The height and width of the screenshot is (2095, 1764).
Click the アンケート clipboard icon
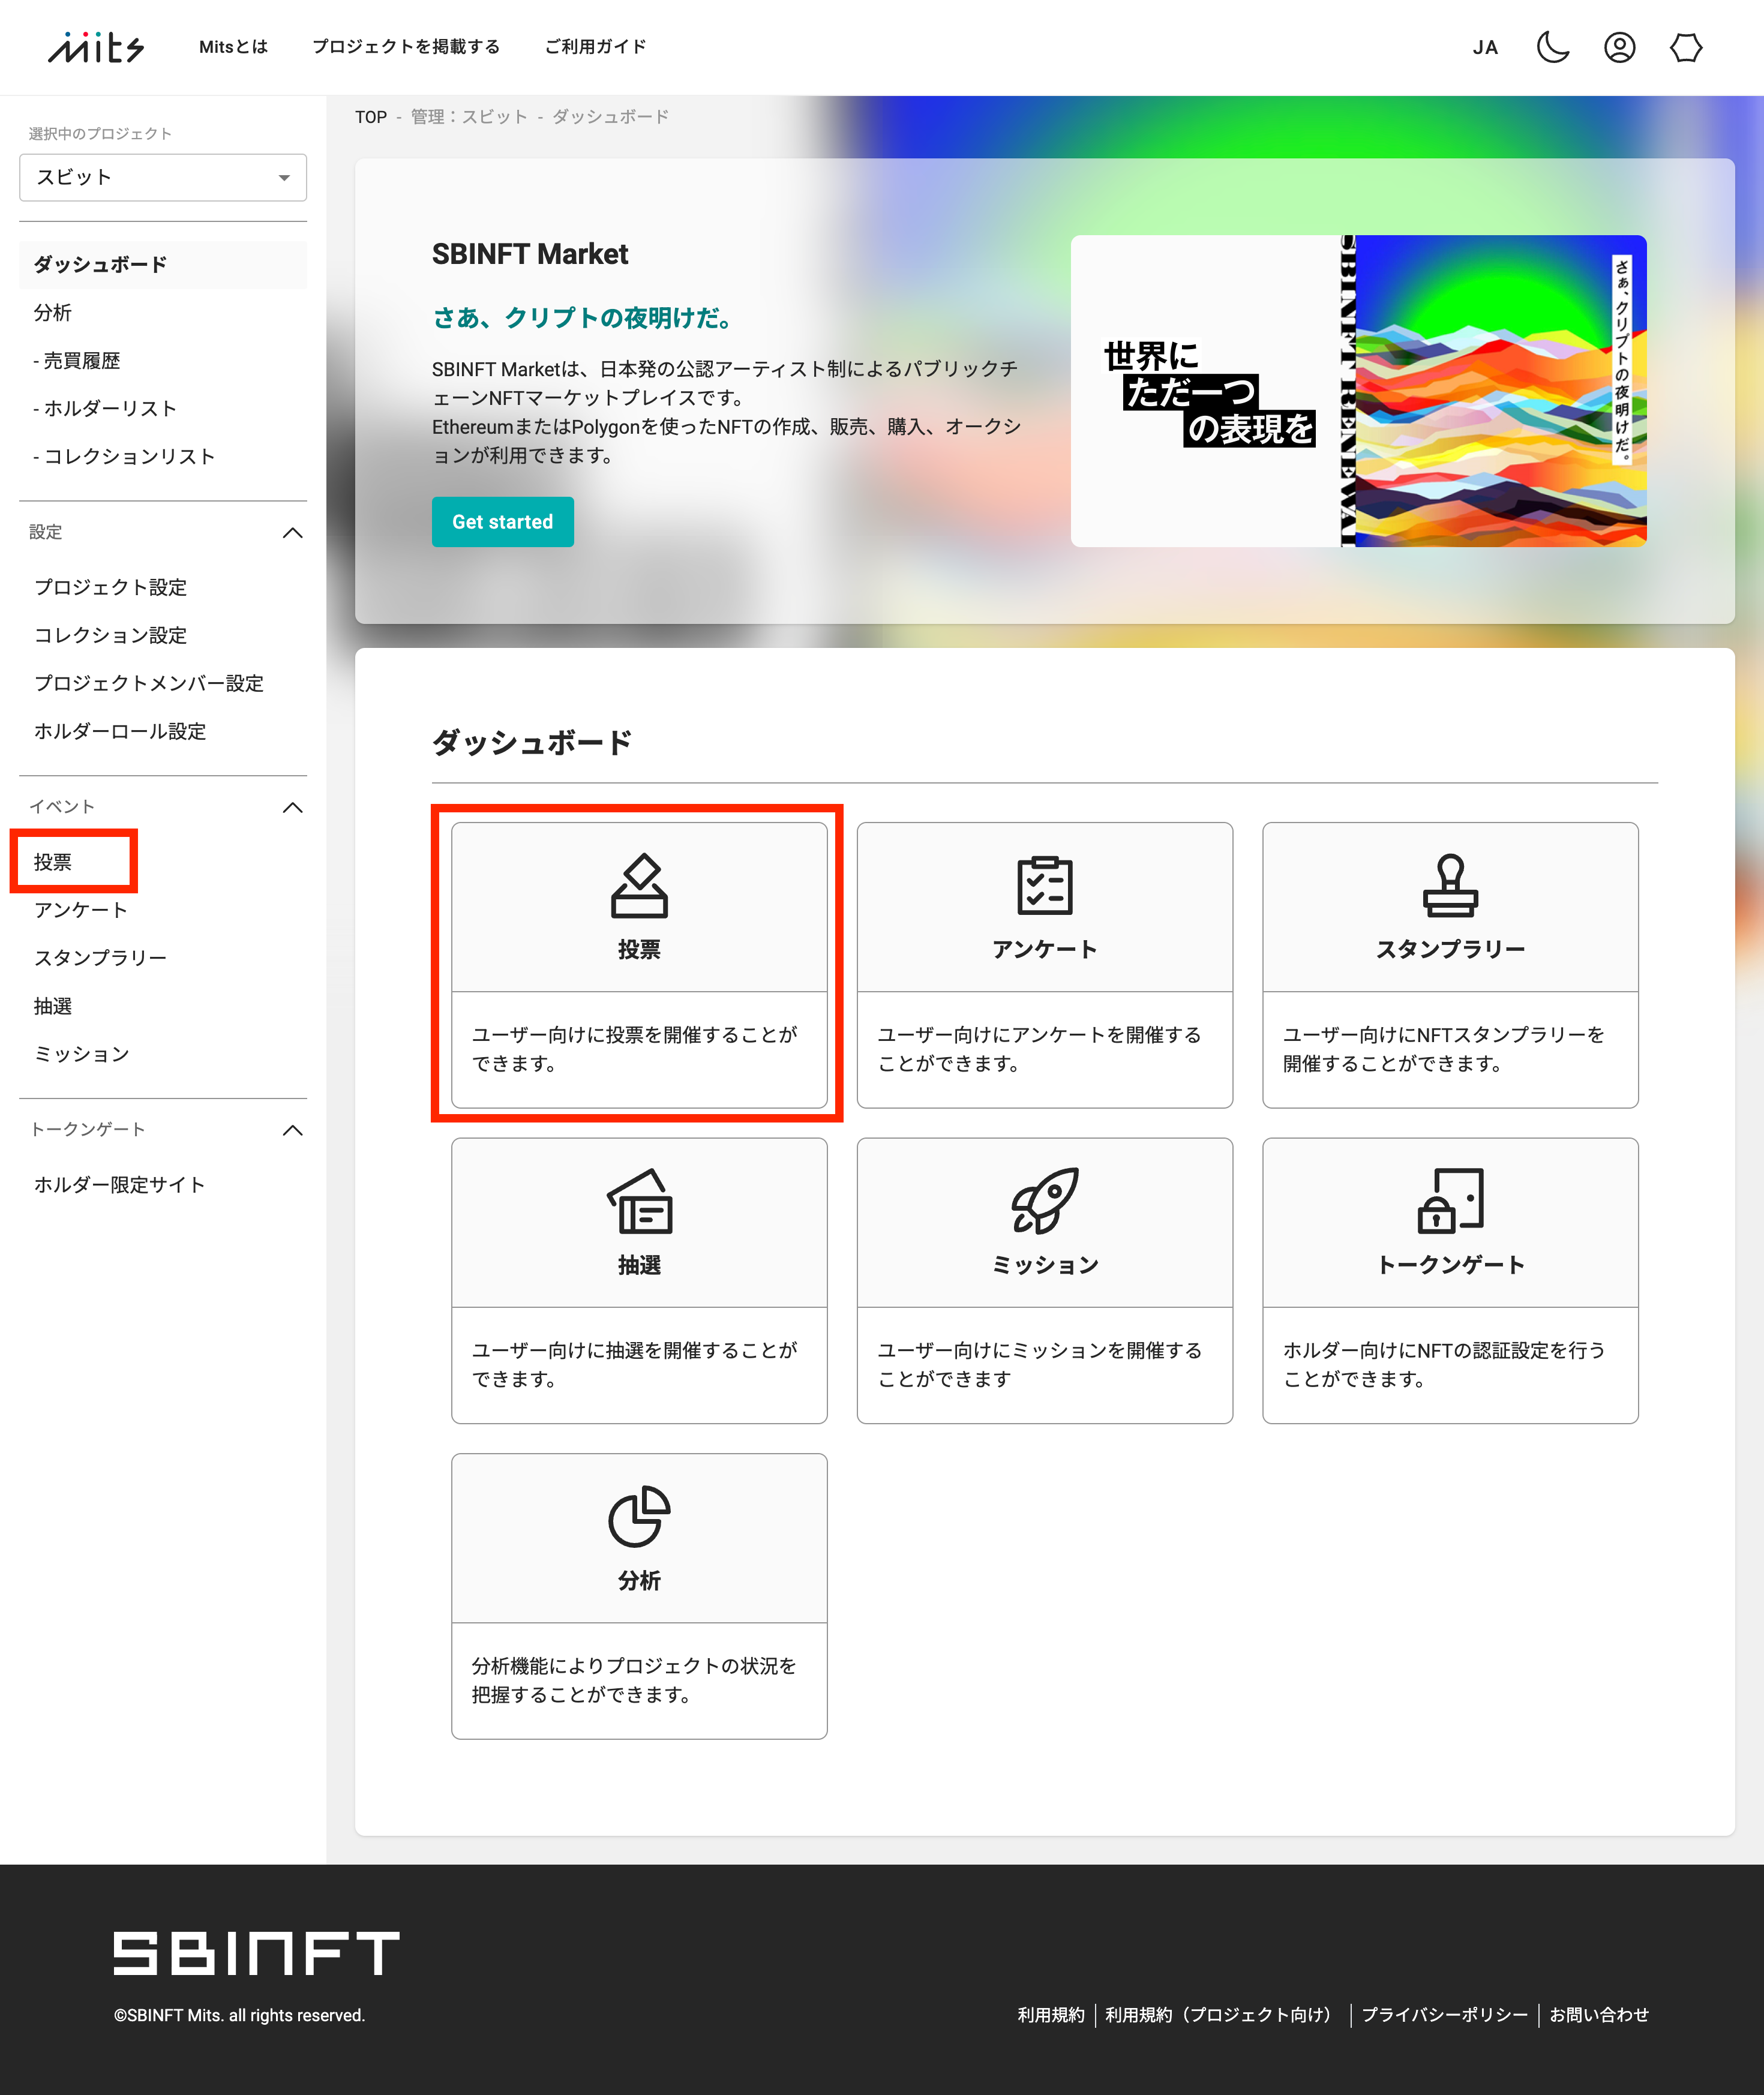click(1044, 886)
